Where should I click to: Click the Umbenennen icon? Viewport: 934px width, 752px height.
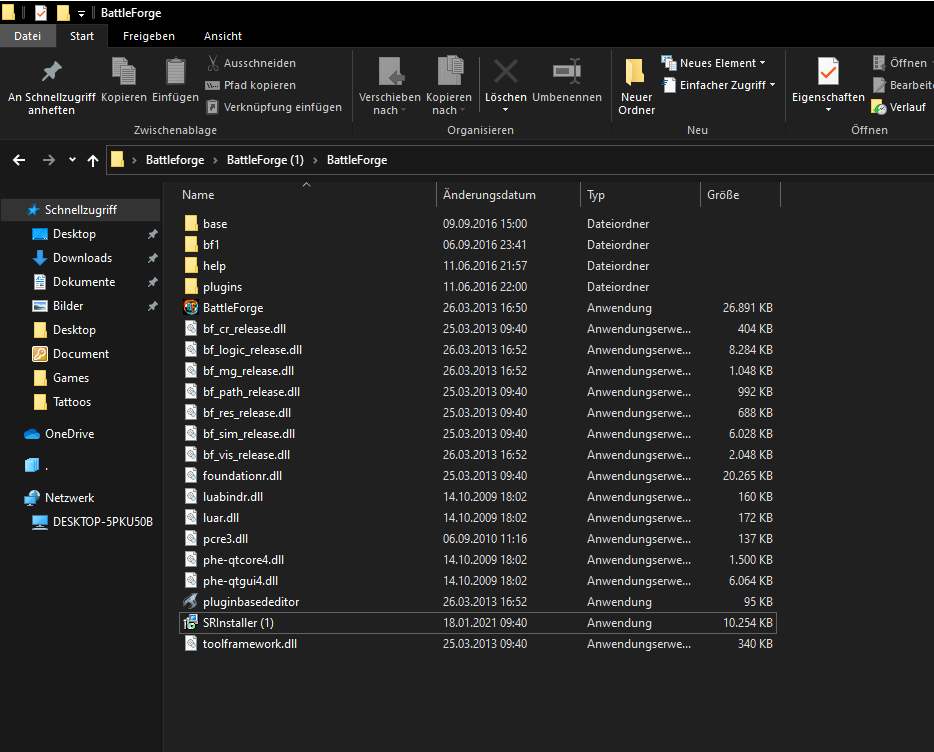click(x=567, y=72)
